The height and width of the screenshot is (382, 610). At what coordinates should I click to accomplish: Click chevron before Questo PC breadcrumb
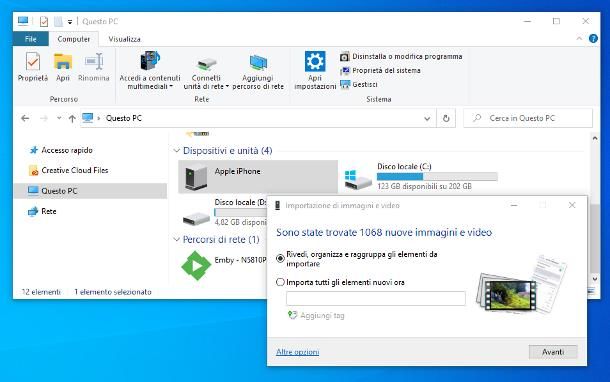[99, 118]
